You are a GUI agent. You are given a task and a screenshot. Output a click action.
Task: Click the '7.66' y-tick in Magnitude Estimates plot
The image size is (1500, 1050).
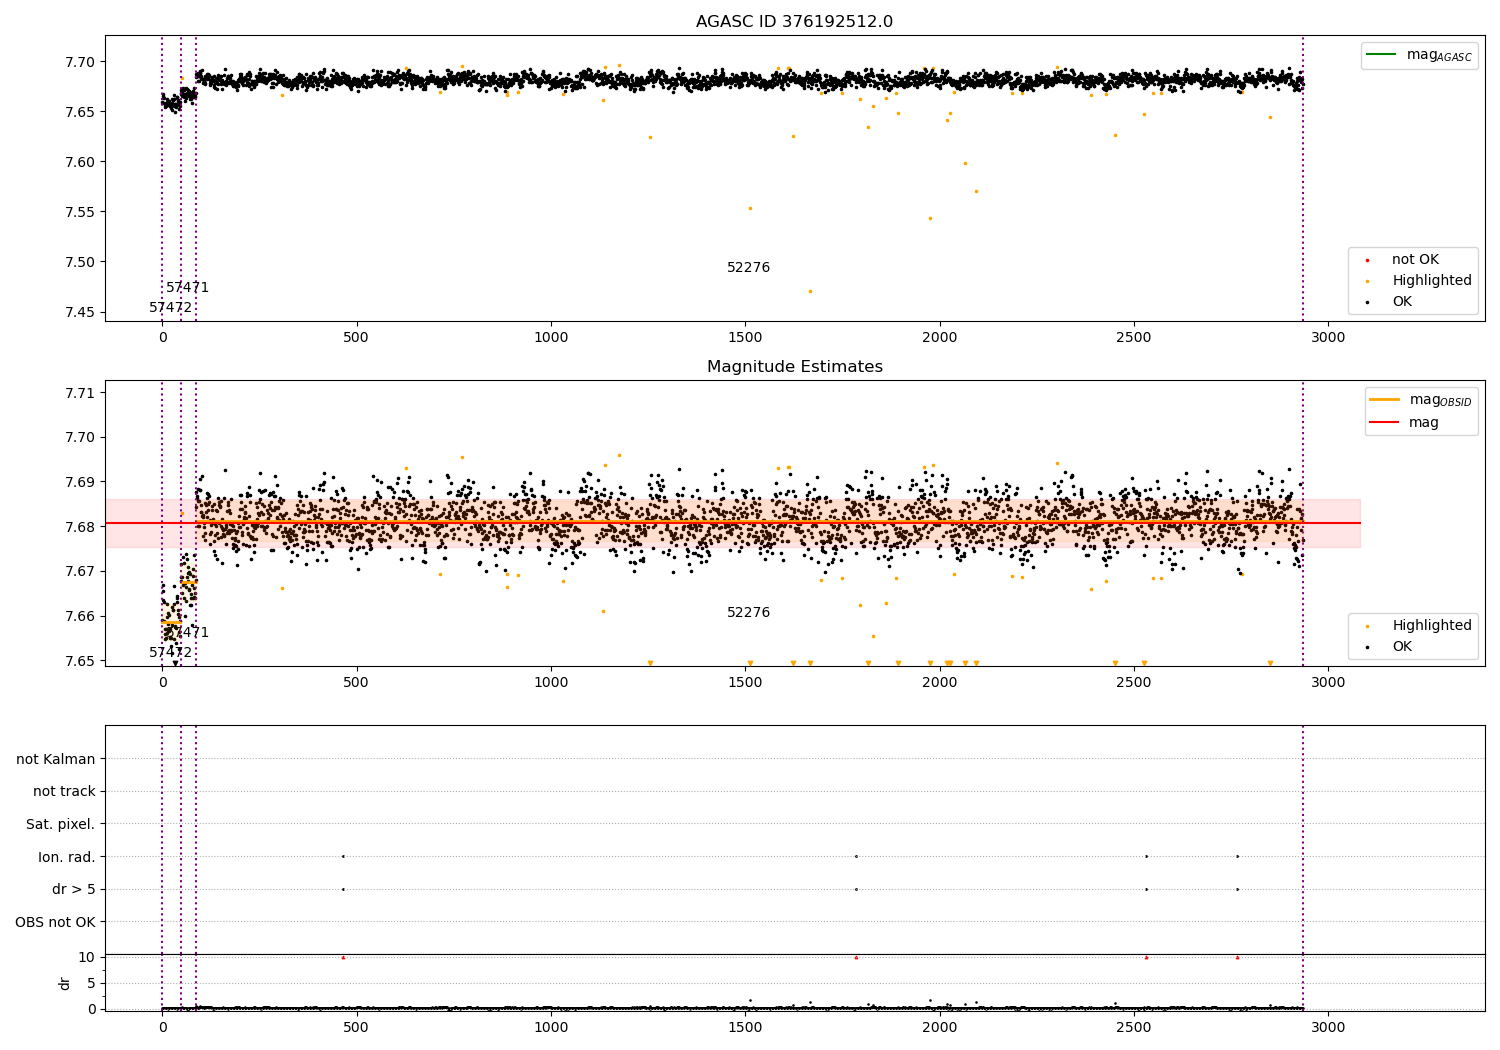[80, 616]
